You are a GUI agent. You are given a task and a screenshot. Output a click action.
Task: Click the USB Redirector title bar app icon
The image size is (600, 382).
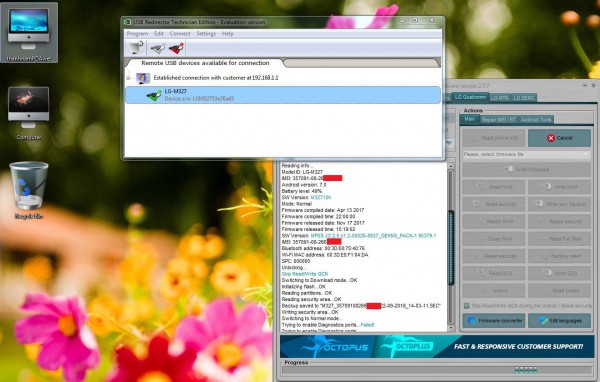(x=128, y=22)
